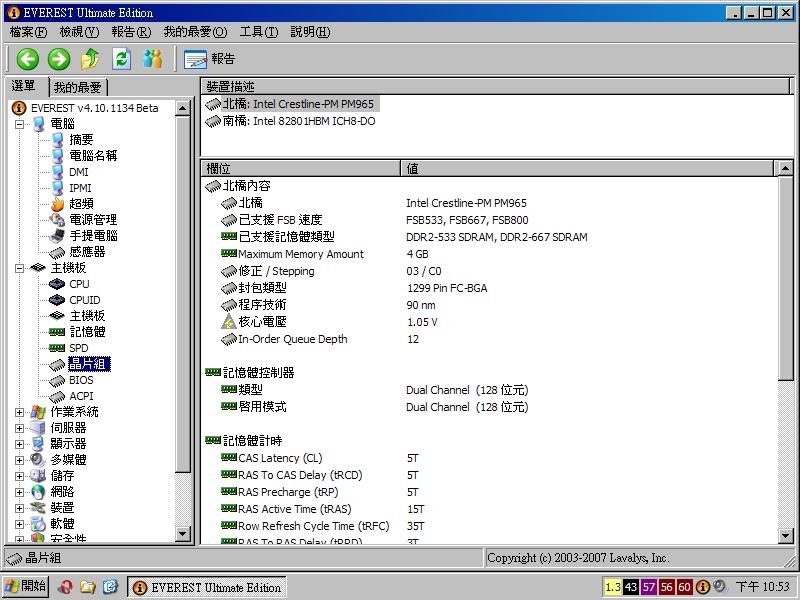The width and height of the screenshot is (800, 600).
Task: Select the 摘要 item in the tree
Action: [81, 140]
